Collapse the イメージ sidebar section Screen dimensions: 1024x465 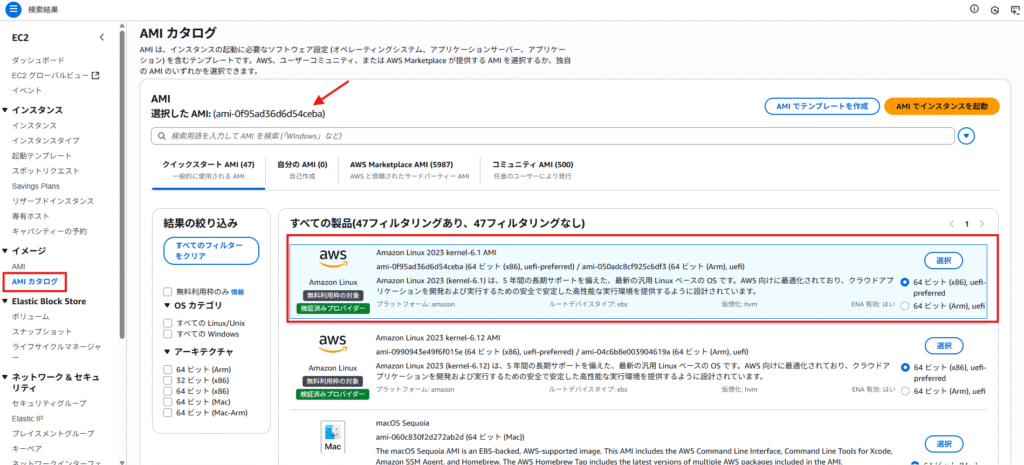pos(5,251)
